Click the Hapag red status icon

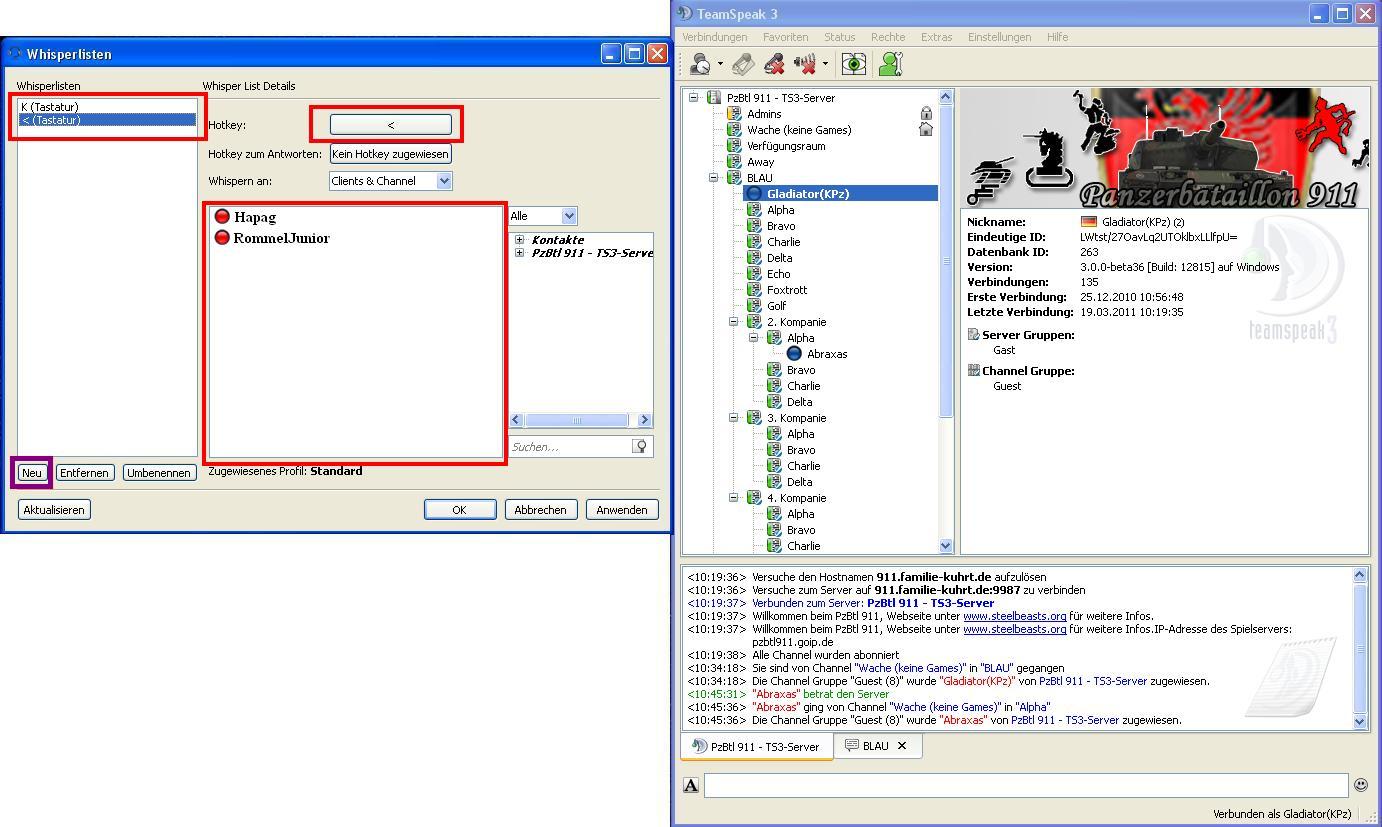tap(222, 217)
